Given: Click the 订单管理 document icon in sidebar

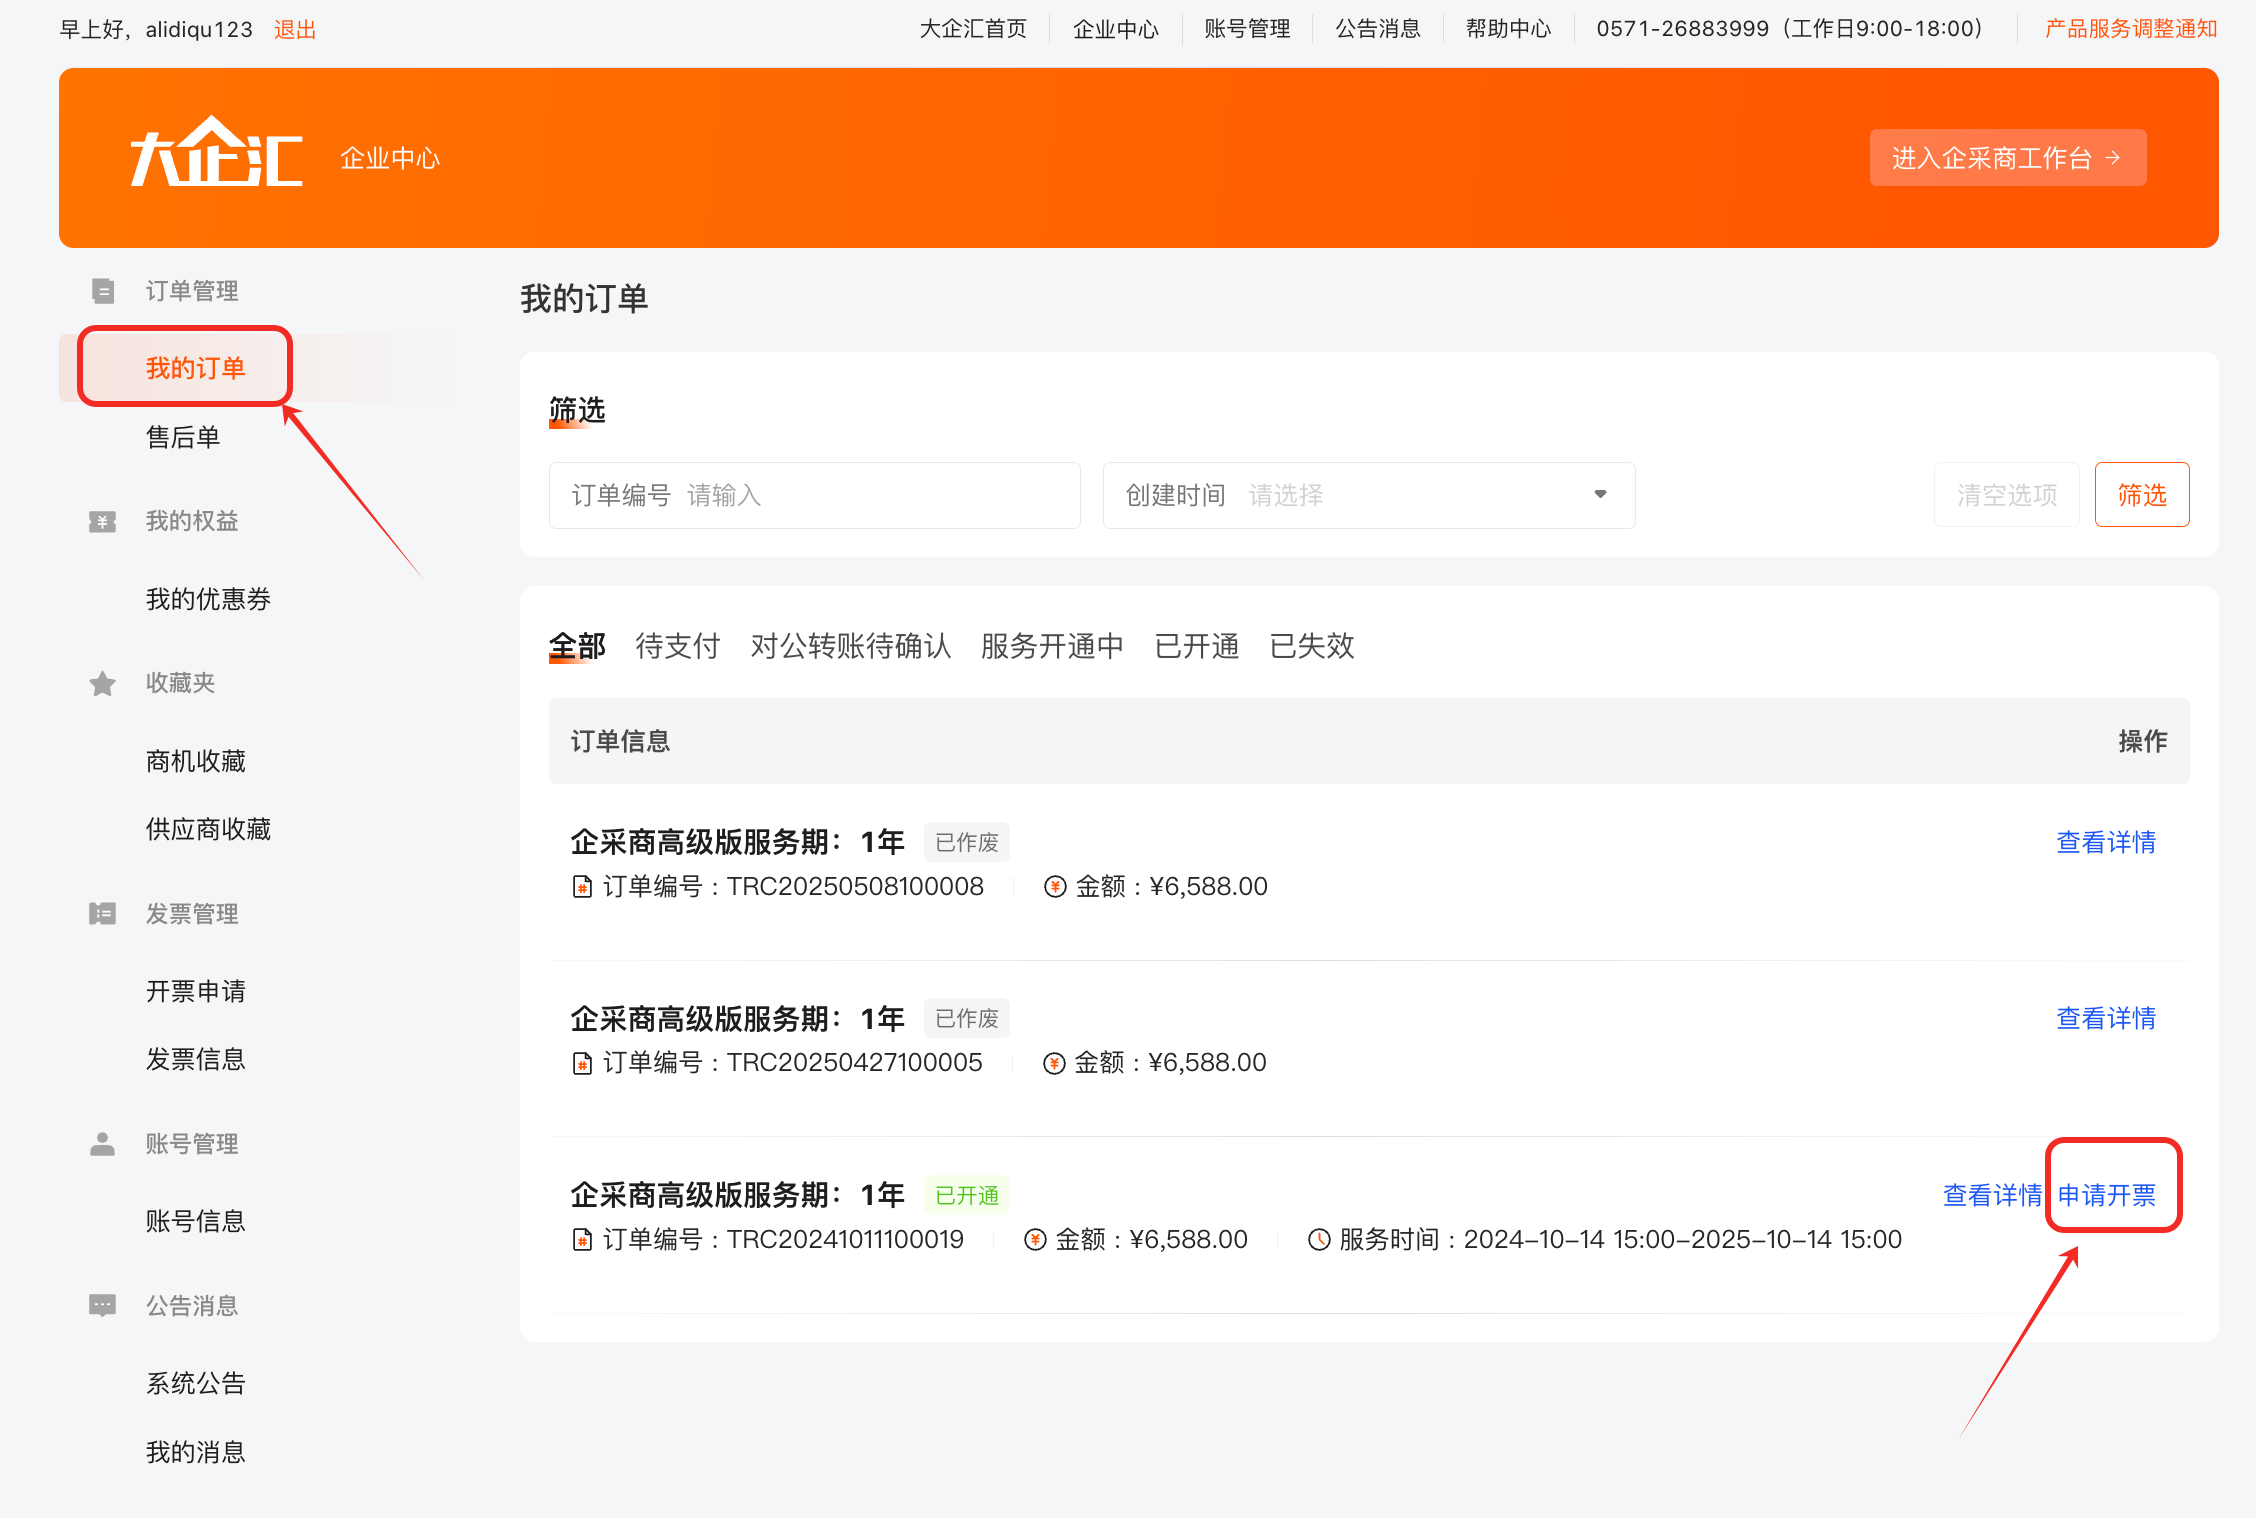Looking at the screenshot, I should pos(102,291).
